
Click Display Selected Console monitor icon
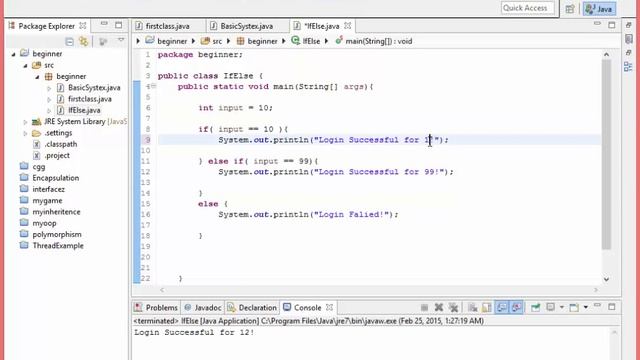(x=551, y=307)
